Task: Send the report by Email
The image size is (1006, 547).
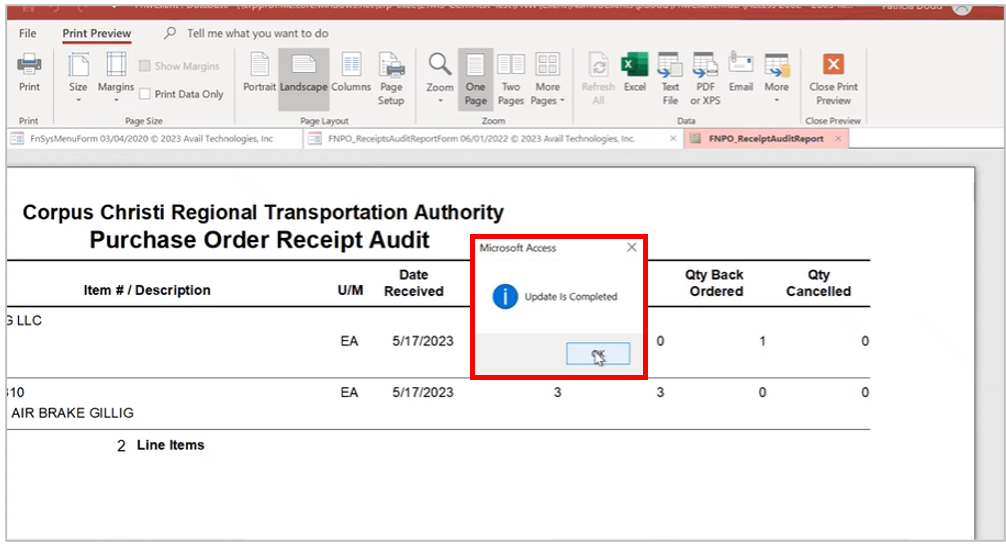Action: [741, 74]
